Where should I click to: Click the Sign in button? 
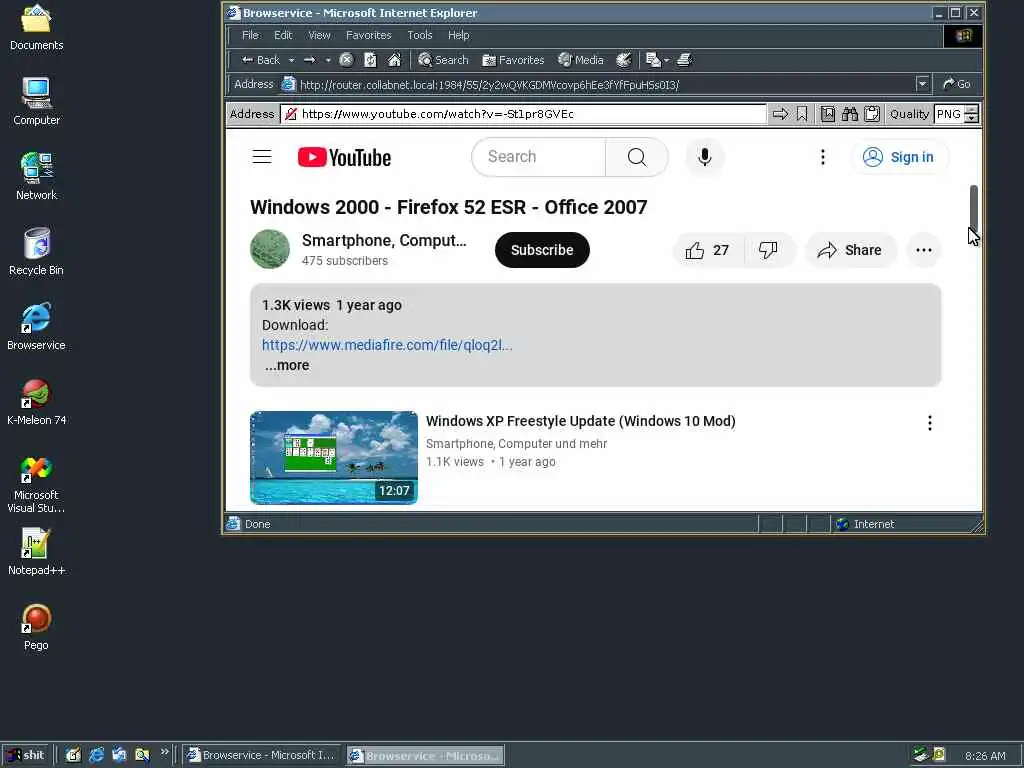pyautogui.click(x=899, y=157)
